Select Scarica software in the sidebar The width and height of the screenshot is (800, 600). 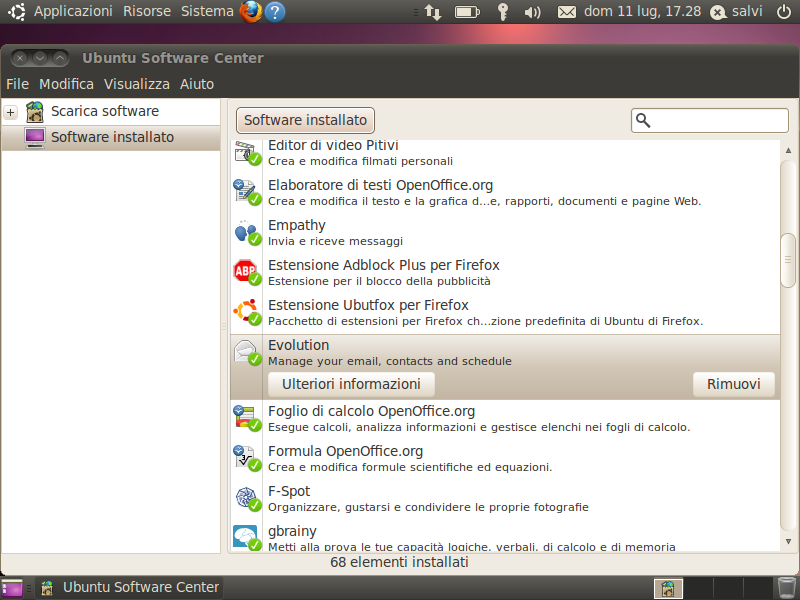[x=111, y=112]
